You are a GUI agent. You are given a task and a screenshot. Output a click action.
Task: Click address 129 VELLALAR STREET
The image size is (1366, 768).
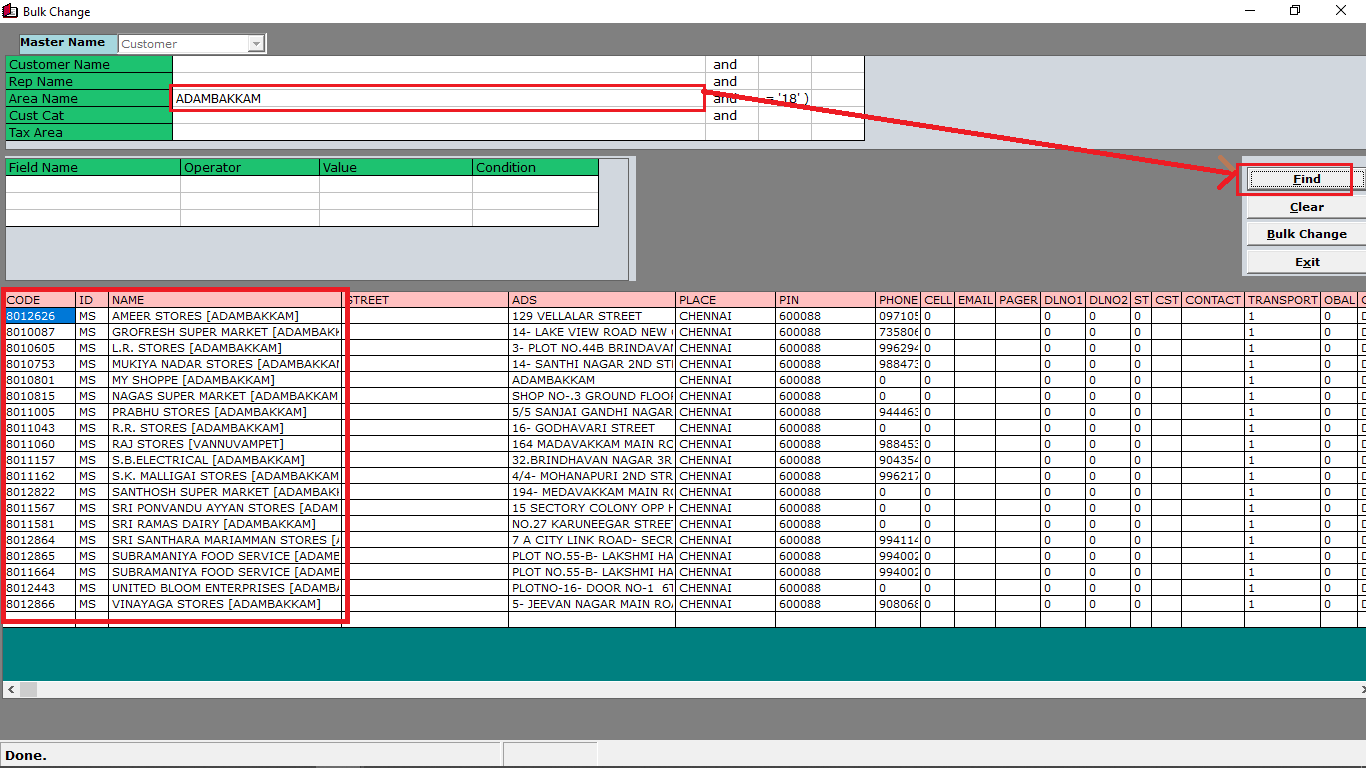click(592, 316)
